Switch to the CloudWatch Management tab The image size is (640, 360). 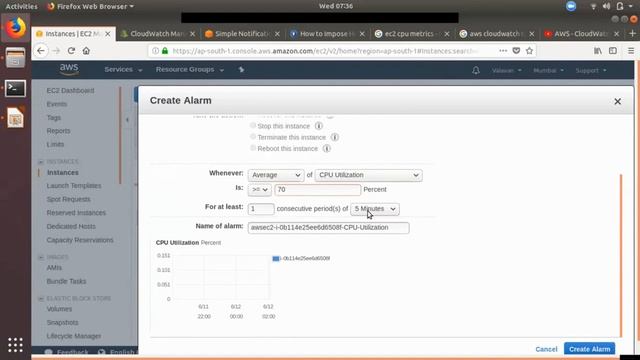pyautogui.click(x=158, y=34)
